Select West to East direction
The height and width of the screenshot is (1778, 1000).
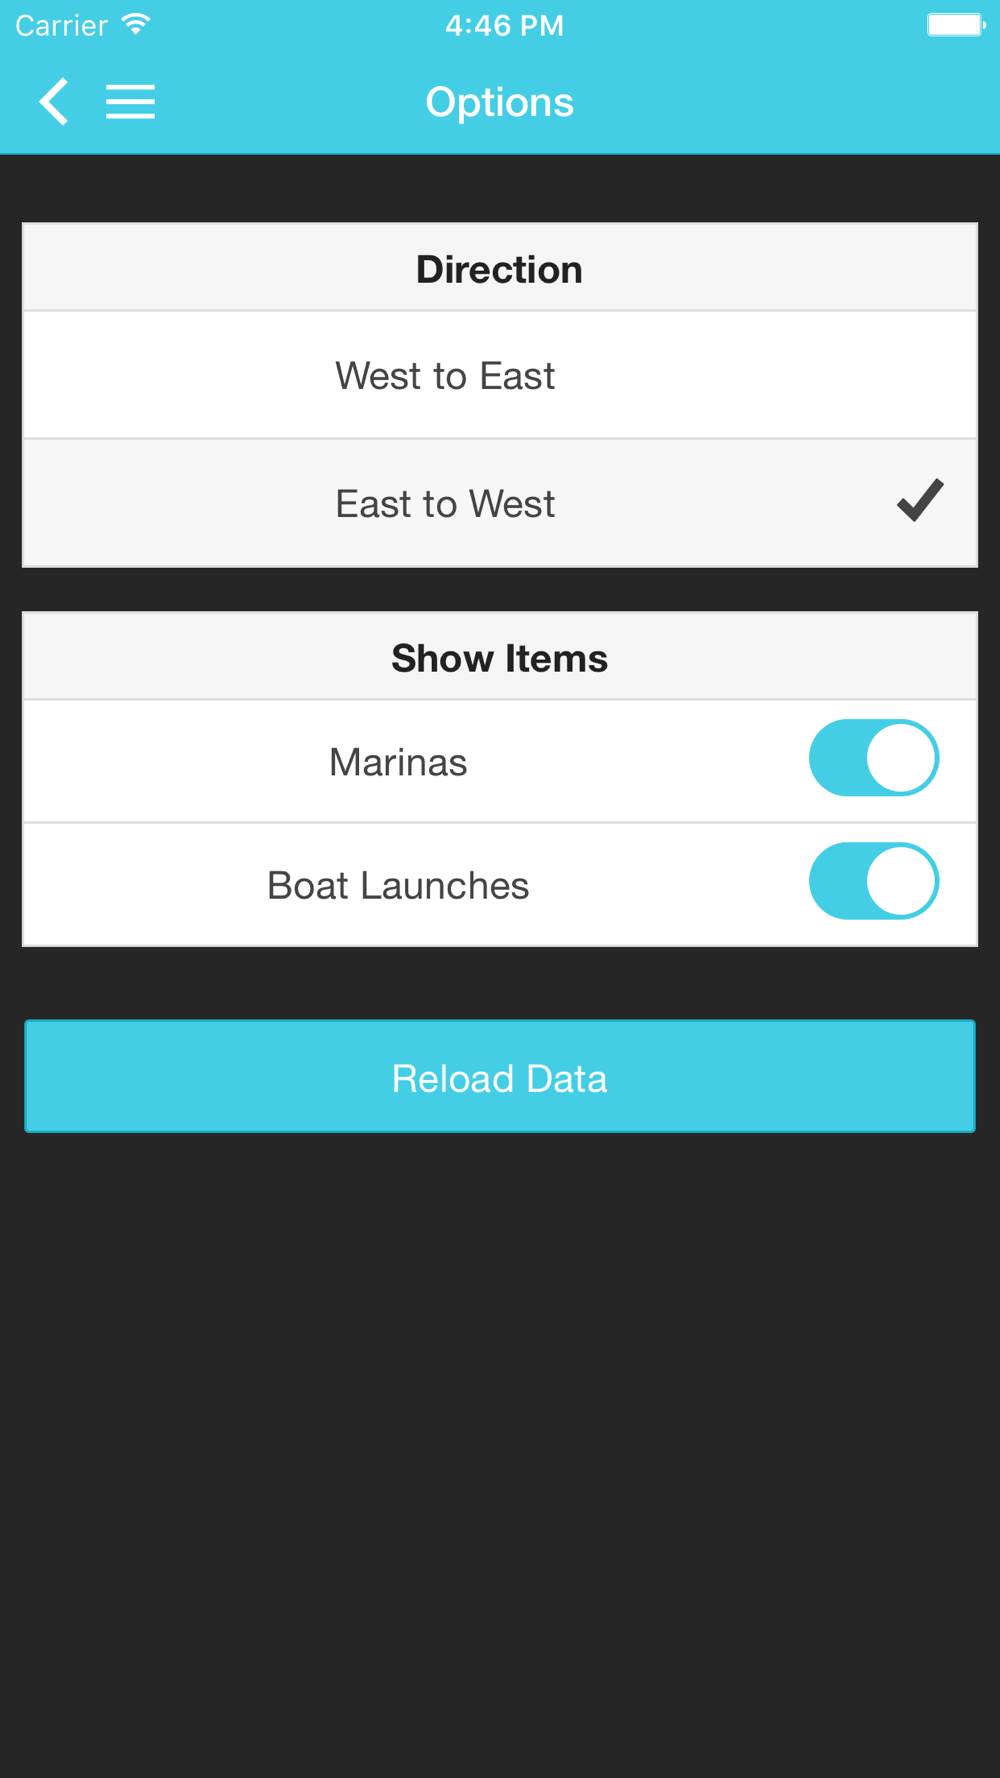pyautogui.click(x=500, y=375)
